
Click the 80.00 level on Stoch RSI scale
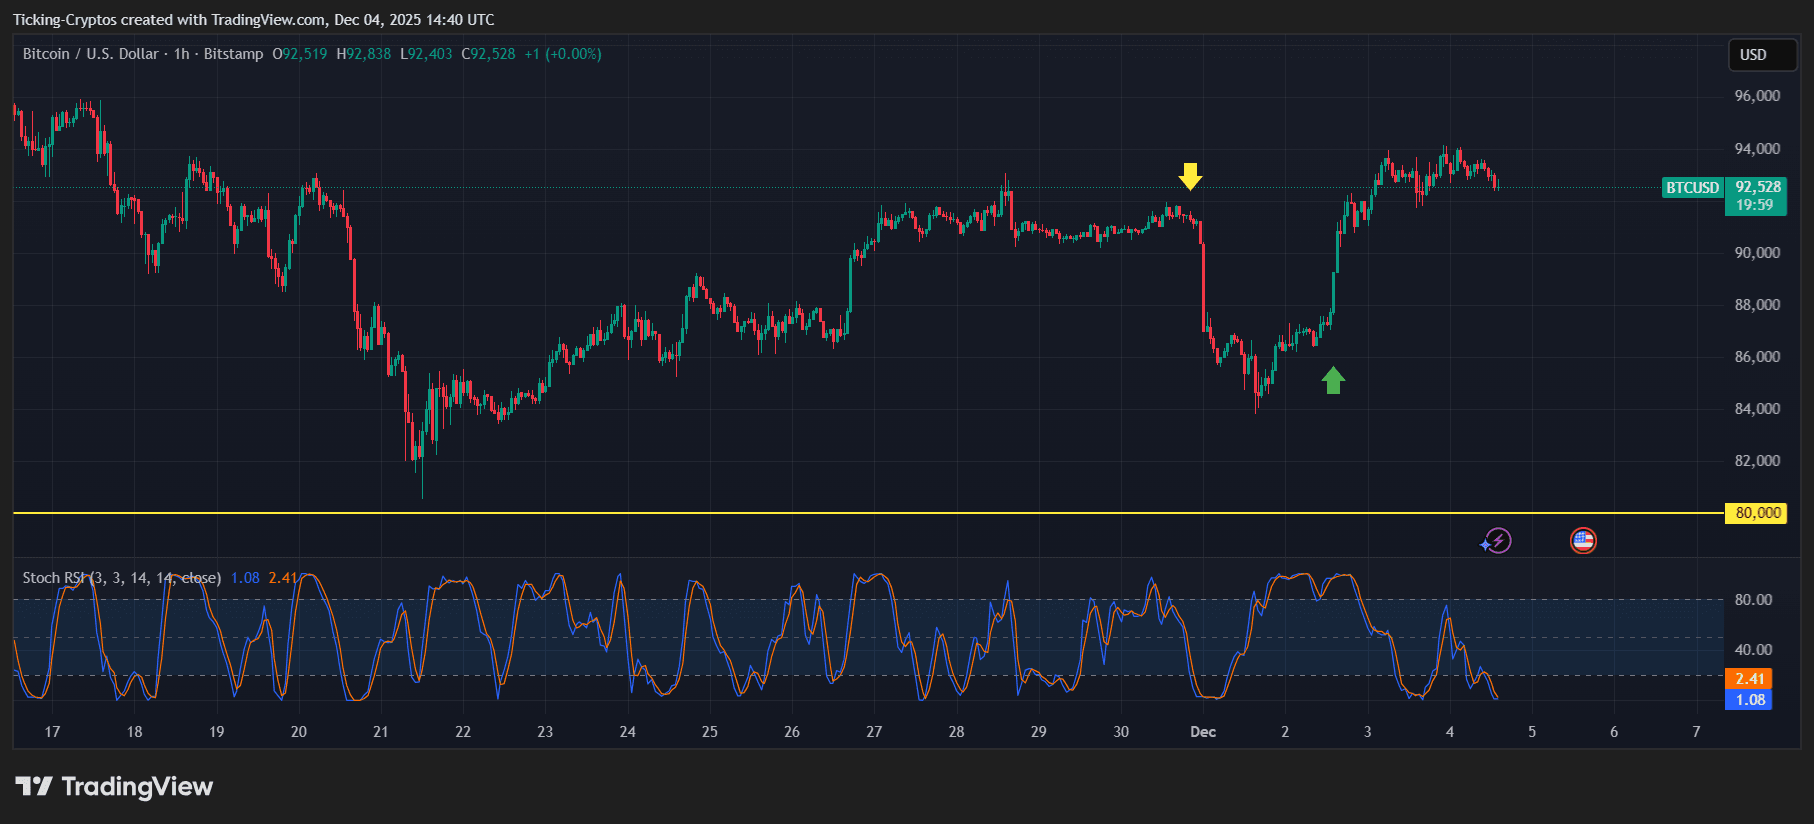pyautogui.click(x=1753, y=600)
